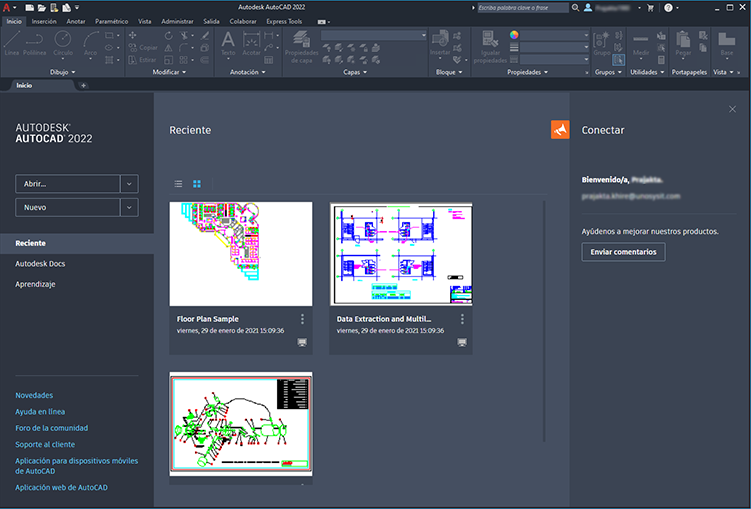Click the Insertar block icon

[440, 44]
